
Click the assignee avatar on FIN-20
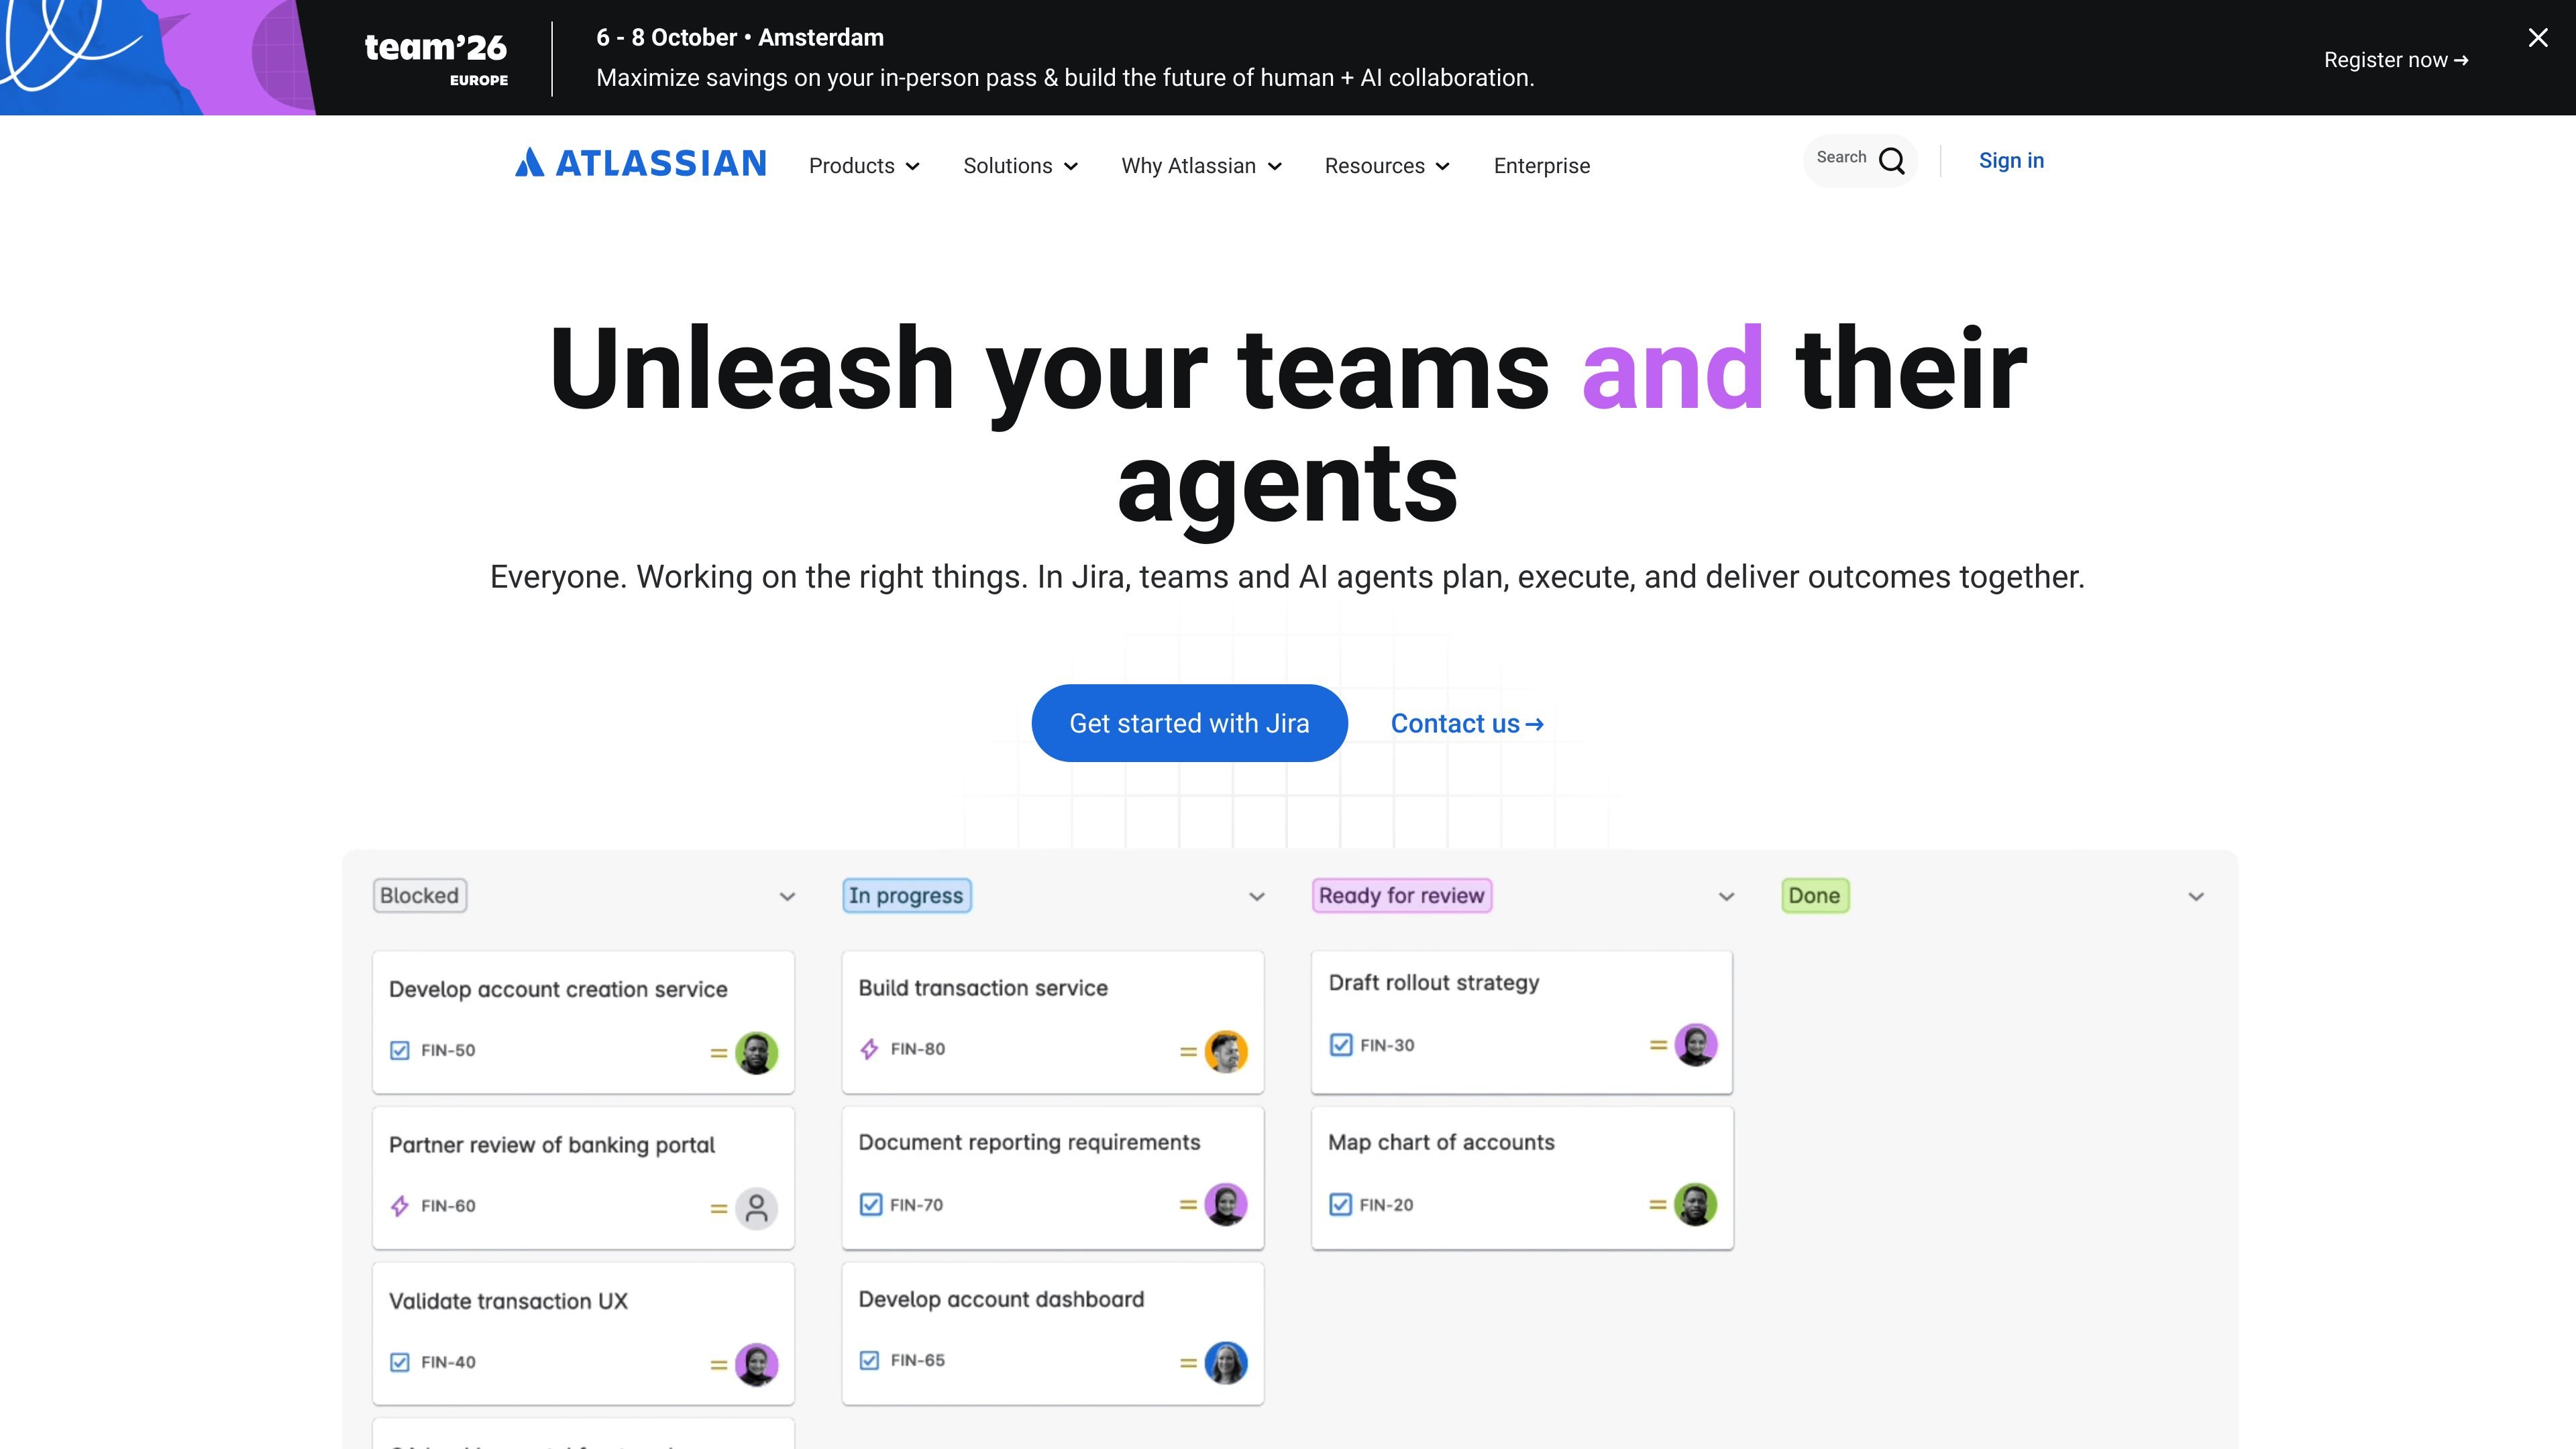pos(1696,1204)
